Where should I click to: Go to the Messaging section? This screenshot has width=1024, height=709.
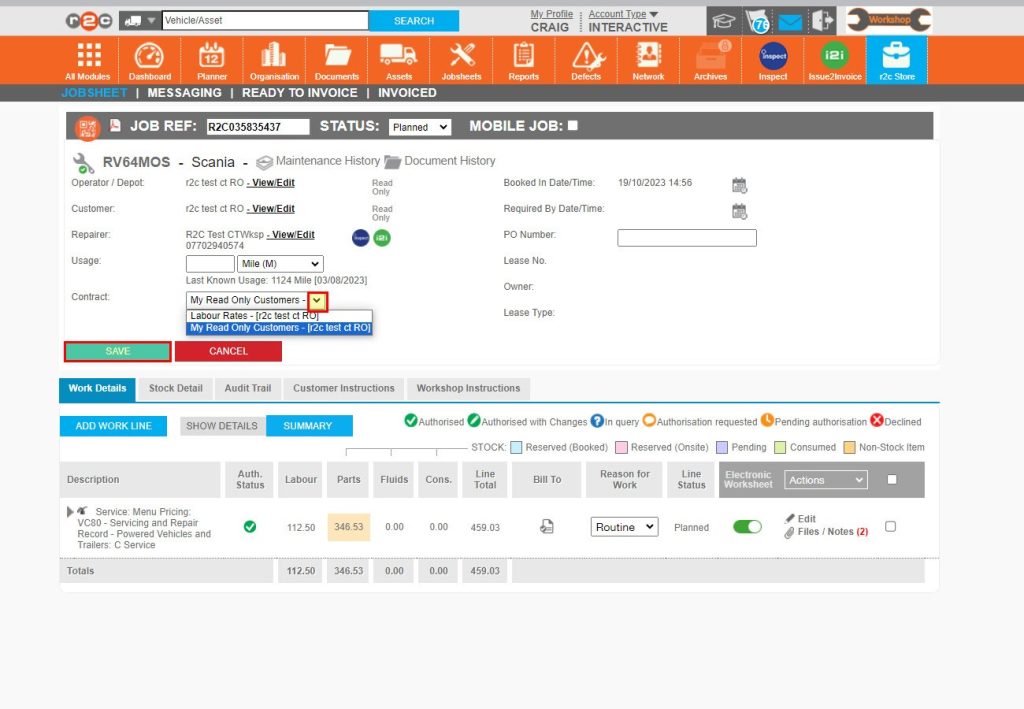tap(184, 93)
